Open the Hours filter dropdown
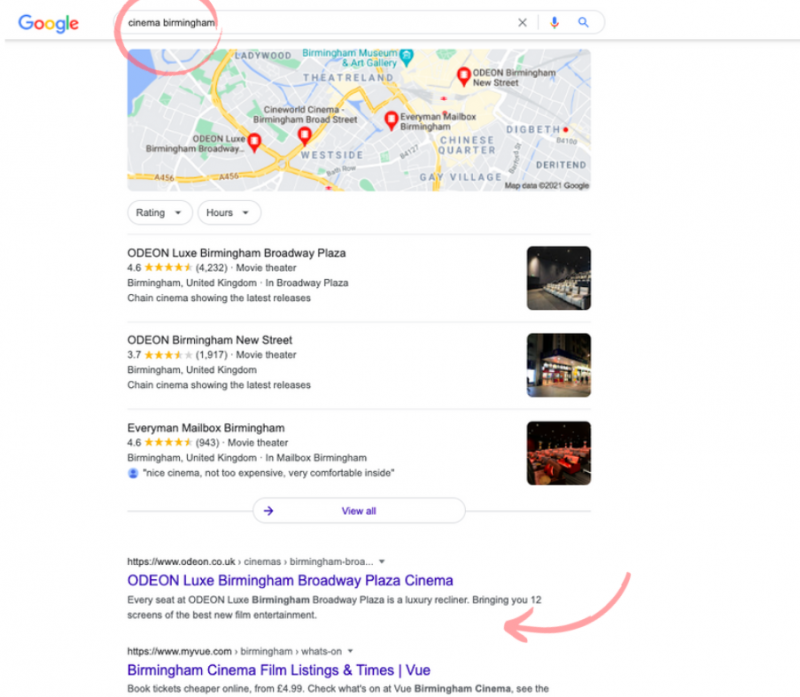This screenshot has width=800, height=697. pos(229,213)
